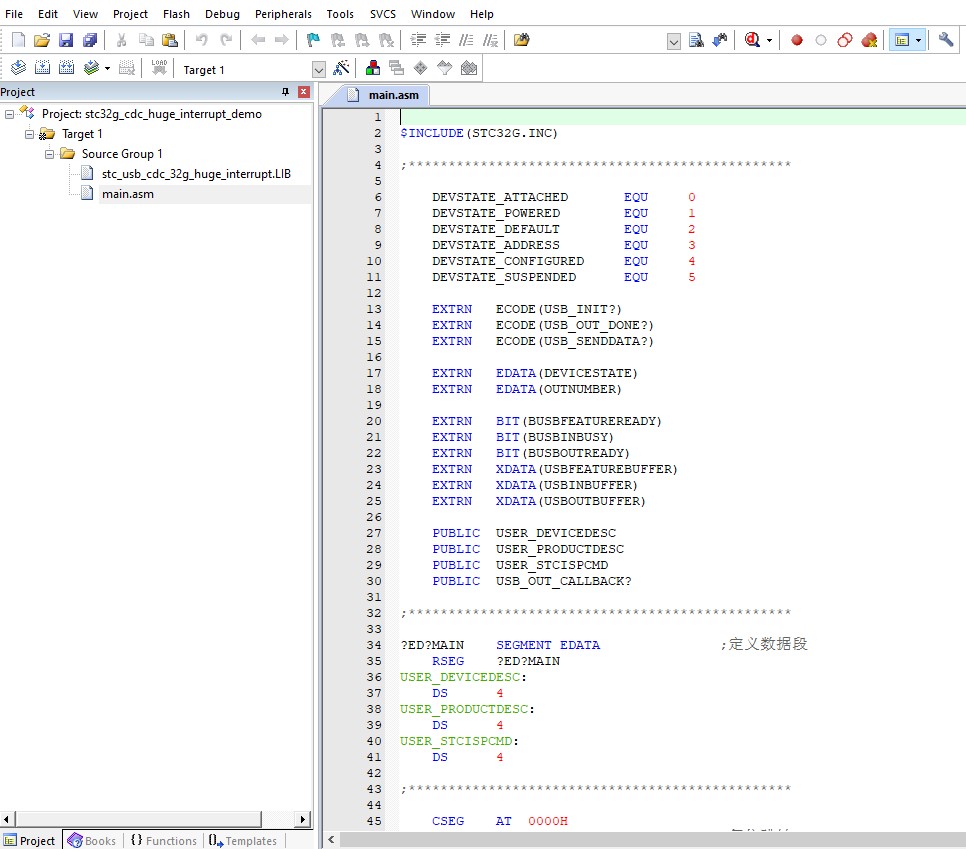This screenshot has height=849, width=966.
Task: Save the current file with Save icon
Action: click(66, 40)
